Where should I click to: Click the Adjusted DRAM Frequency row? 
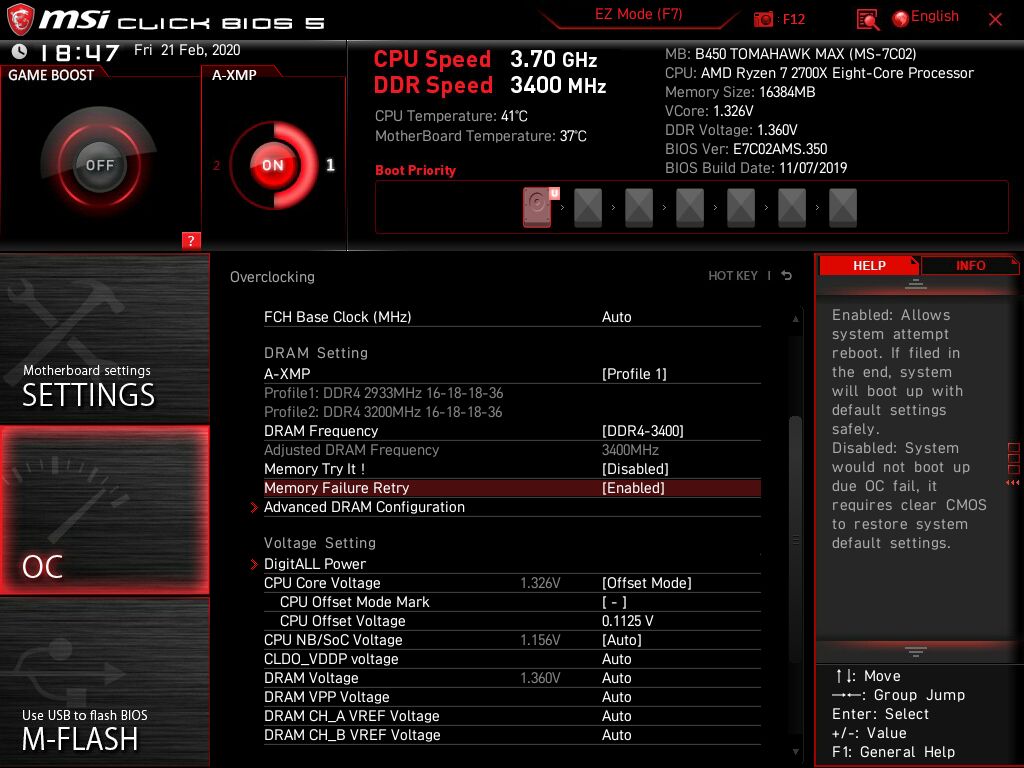(512, 450)
